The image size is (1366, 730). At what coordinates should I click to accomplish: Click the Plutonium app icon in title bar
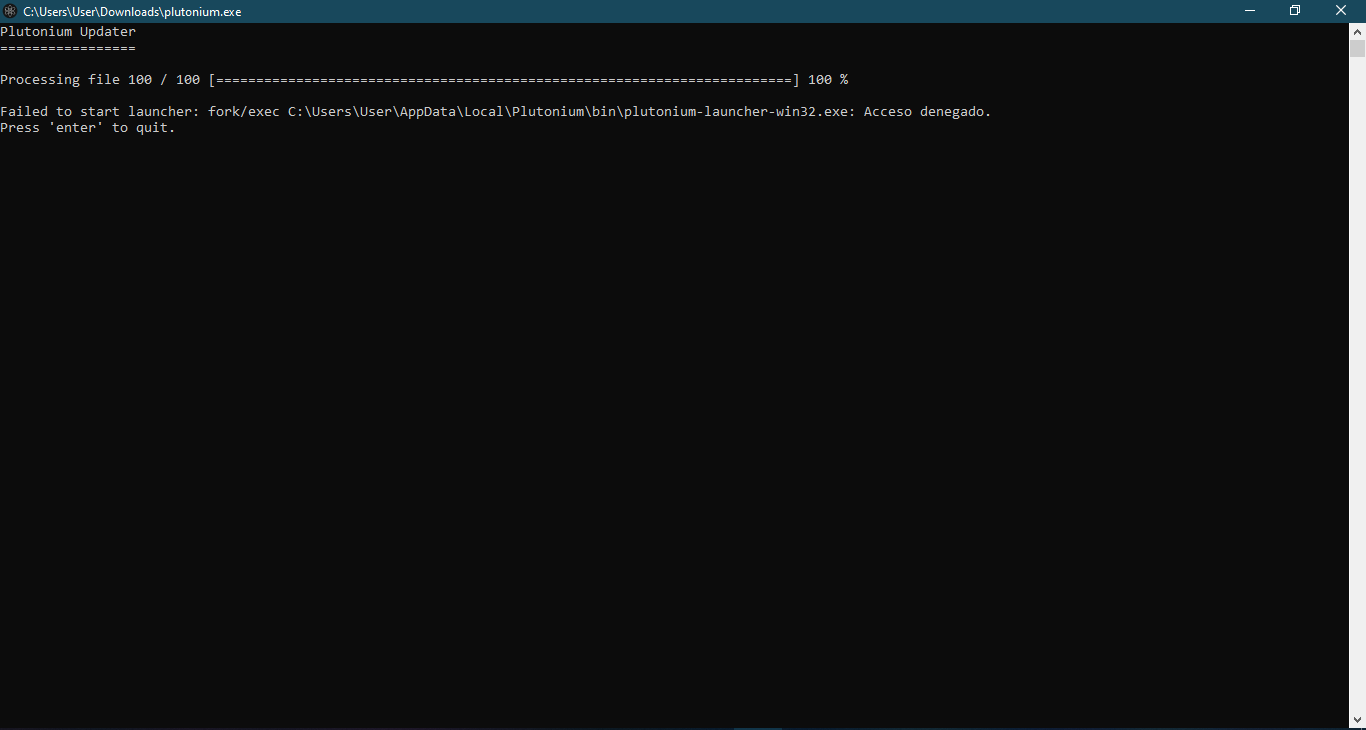click(x=10, y=12)
